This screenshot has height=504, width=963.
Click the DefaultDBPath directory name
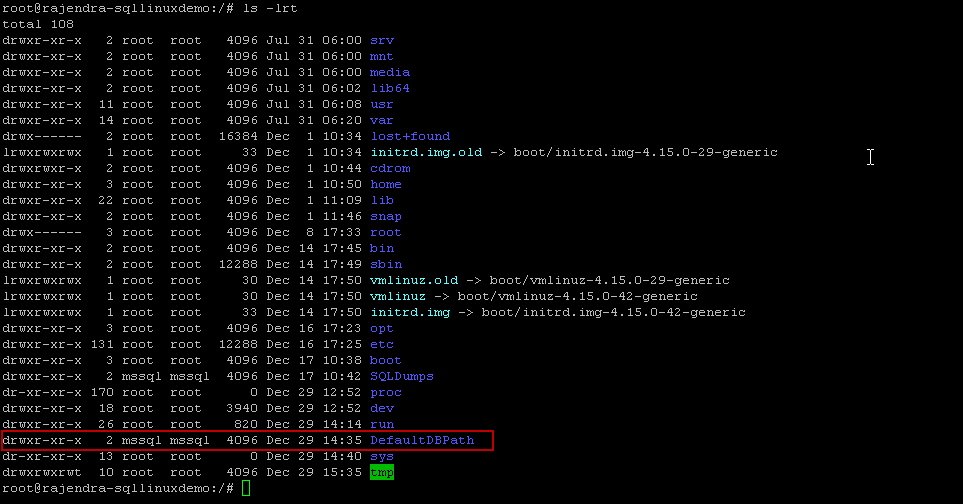click(422, 440)
